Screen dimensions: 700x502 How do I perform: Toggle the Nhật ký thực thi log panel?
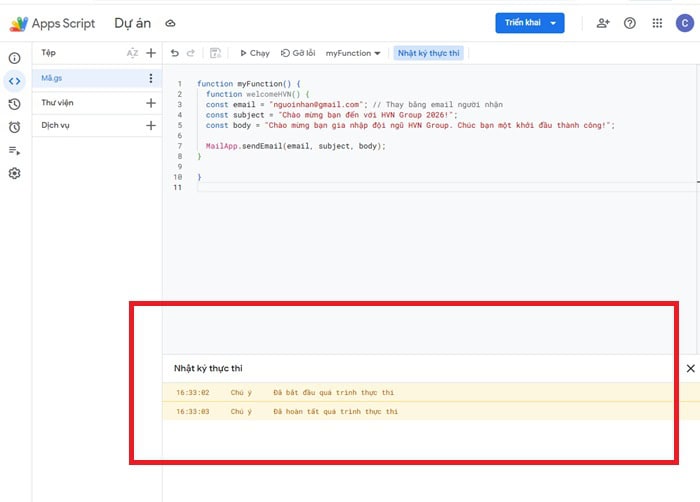tap(431, 53)
